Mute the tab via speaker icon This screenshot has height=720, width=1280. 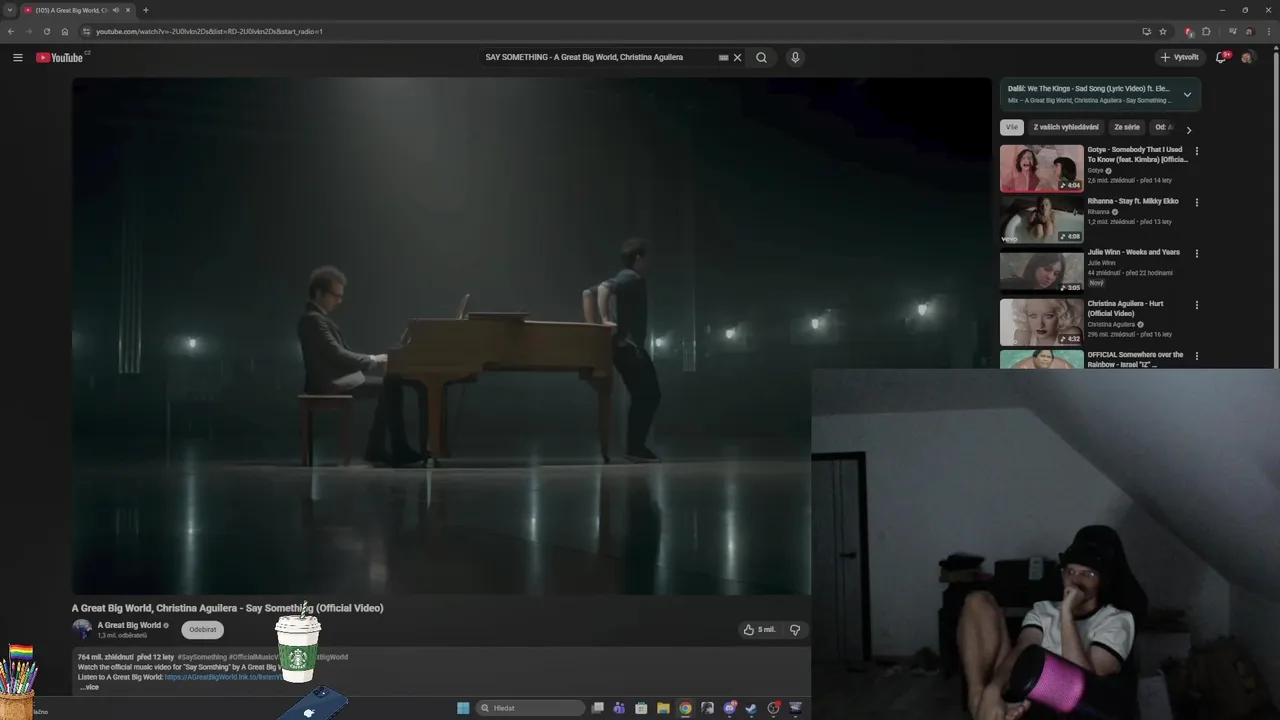coord(116,10)
